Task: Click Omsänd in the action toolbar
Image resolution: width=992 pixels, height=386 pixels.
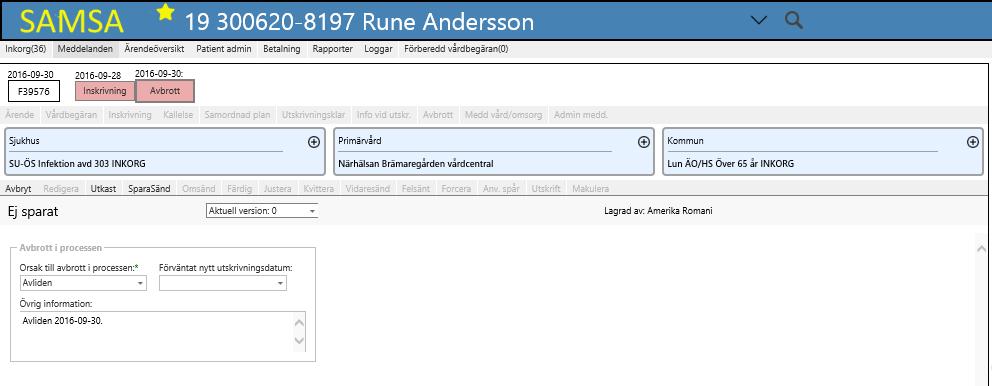Action: pos(199,189)
